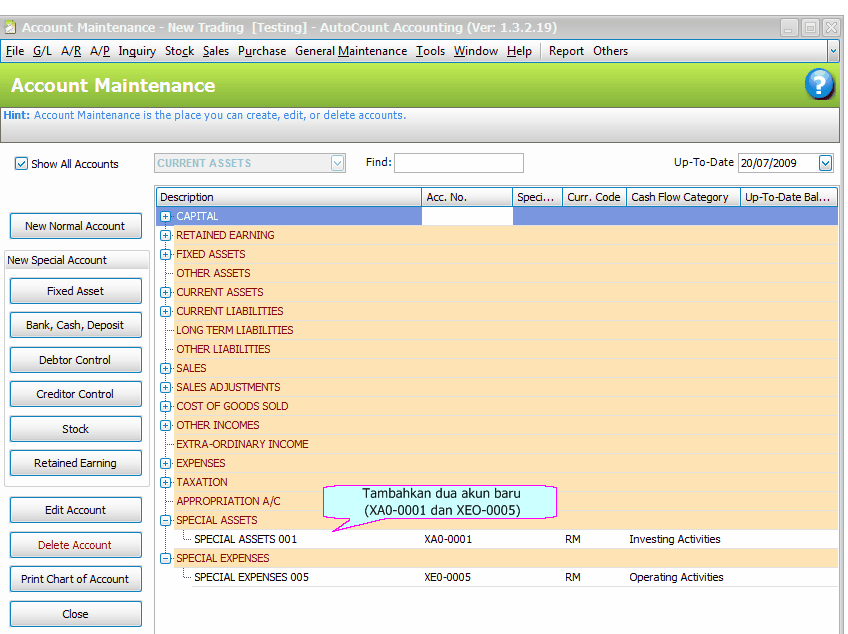Click the New Normal Account button
The image size is (848, 634).
(75, 226)
